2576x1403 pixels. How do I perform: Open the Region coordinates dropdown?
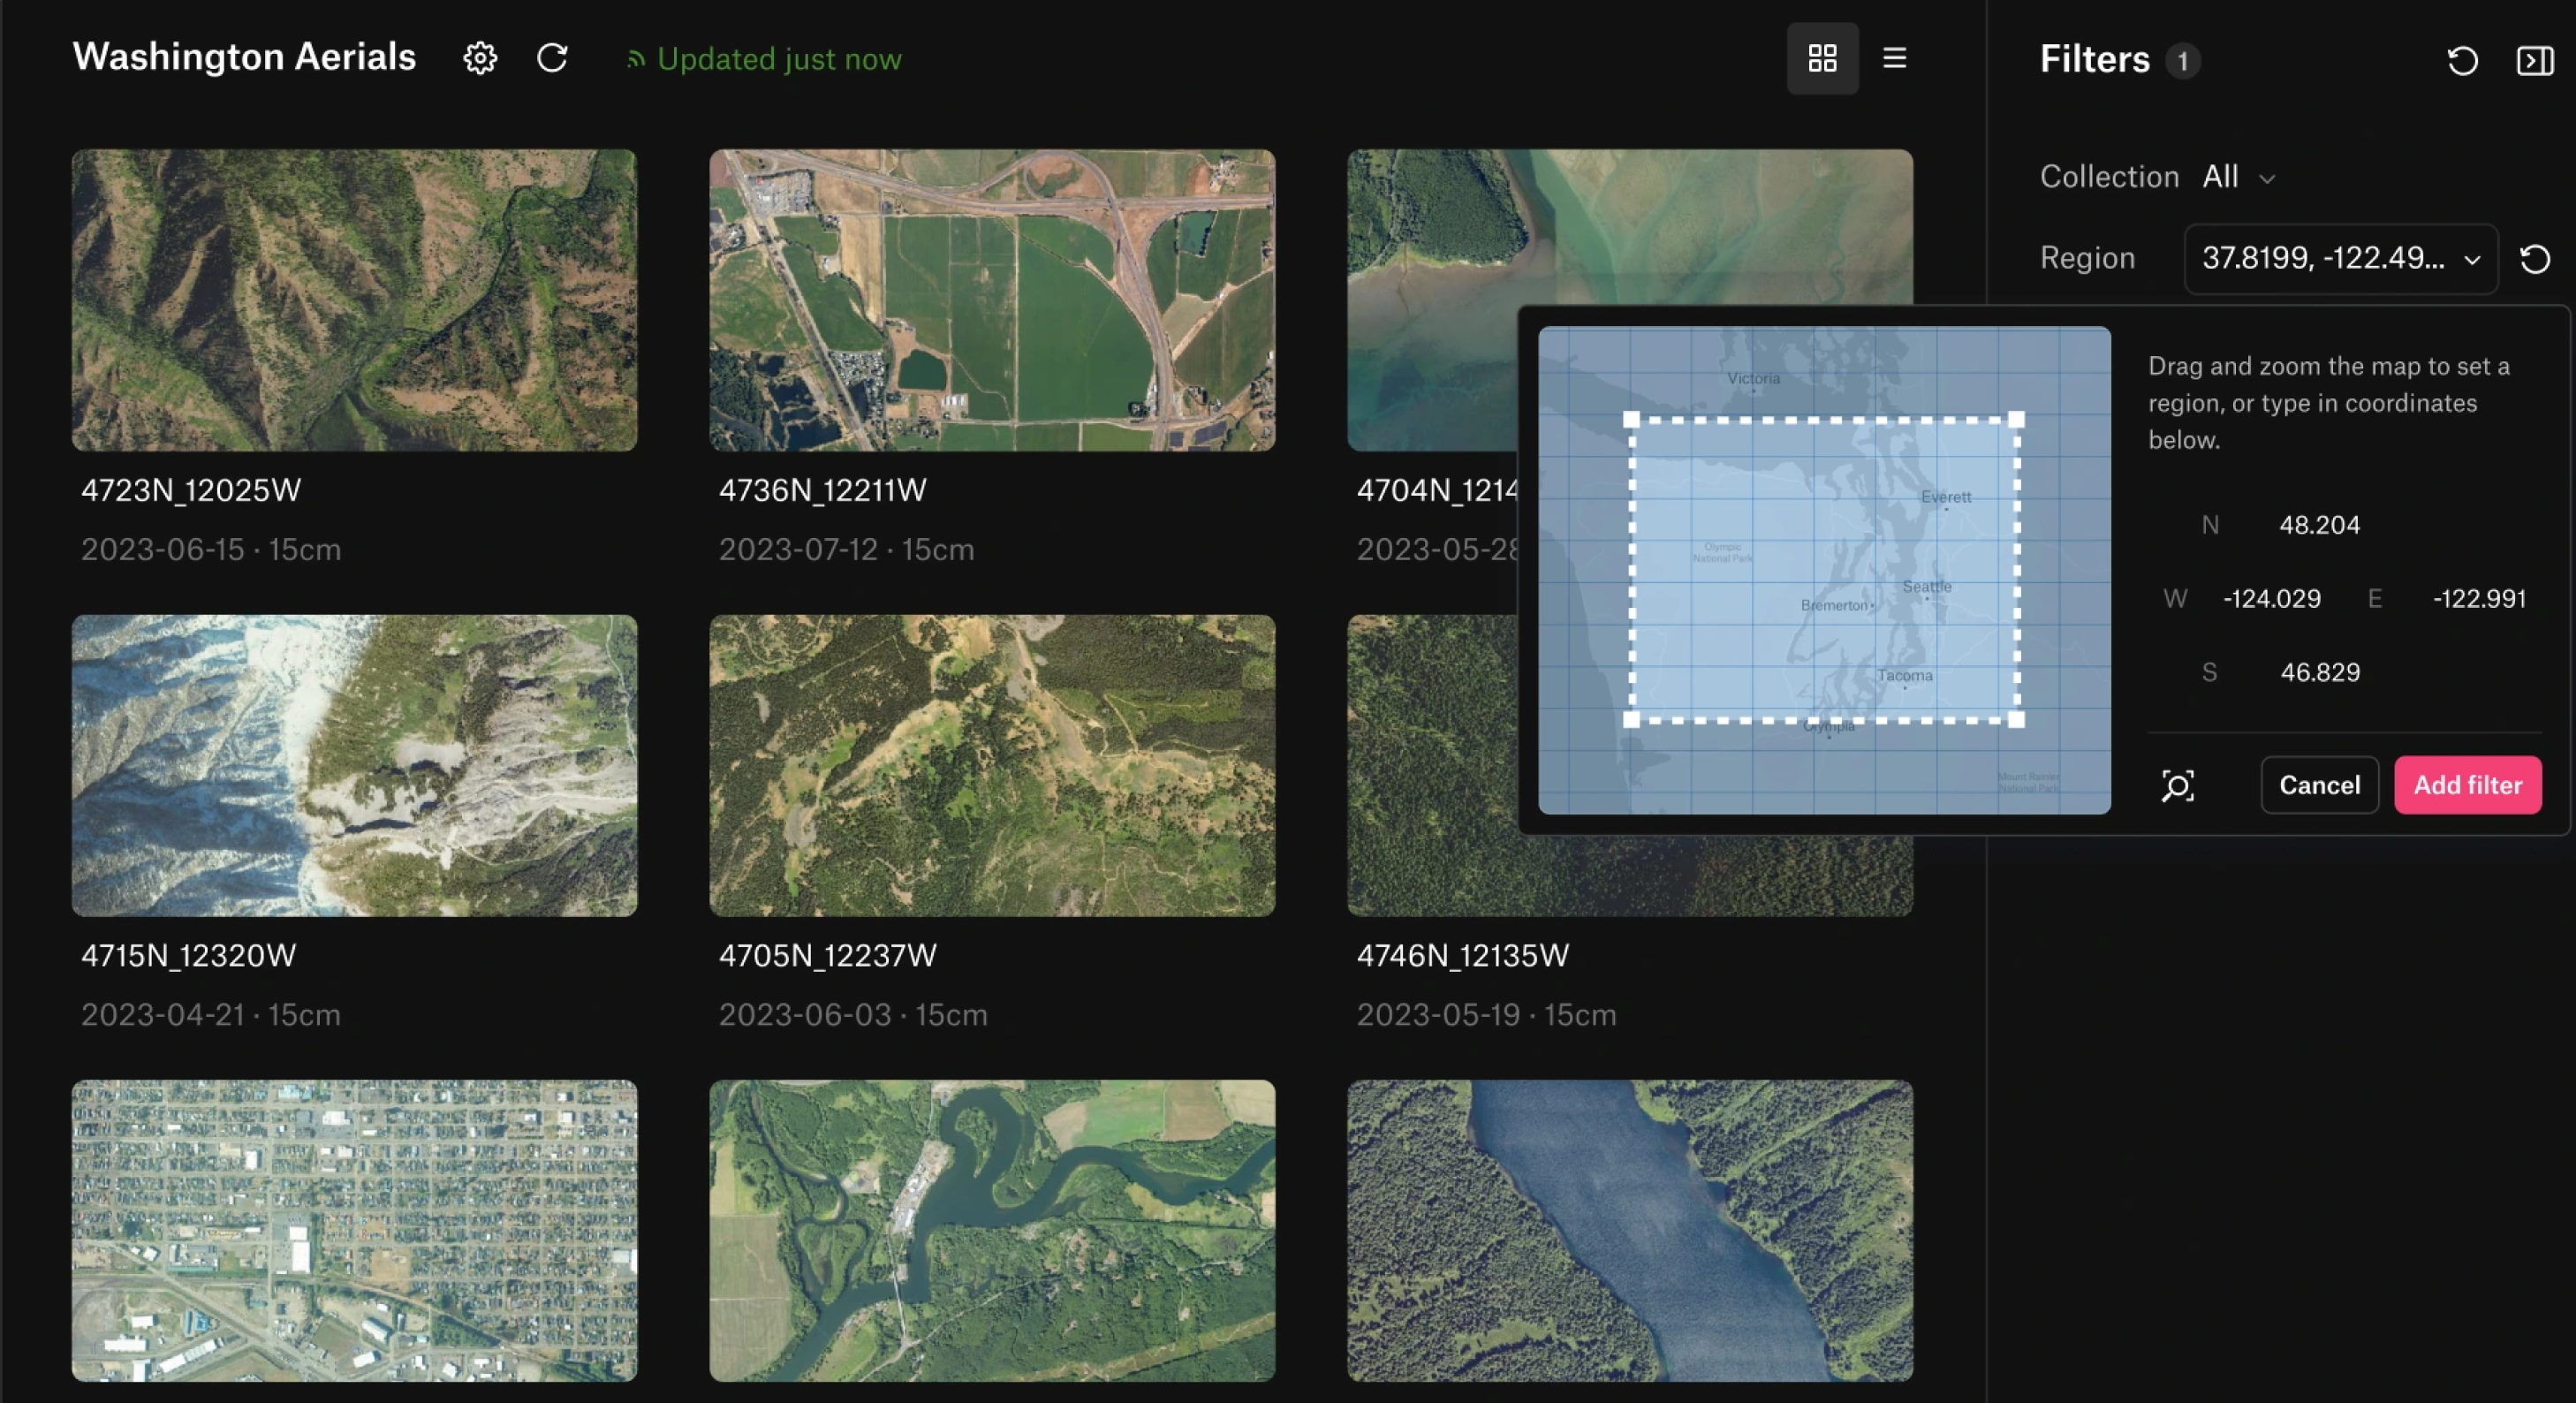(2340, 259)
